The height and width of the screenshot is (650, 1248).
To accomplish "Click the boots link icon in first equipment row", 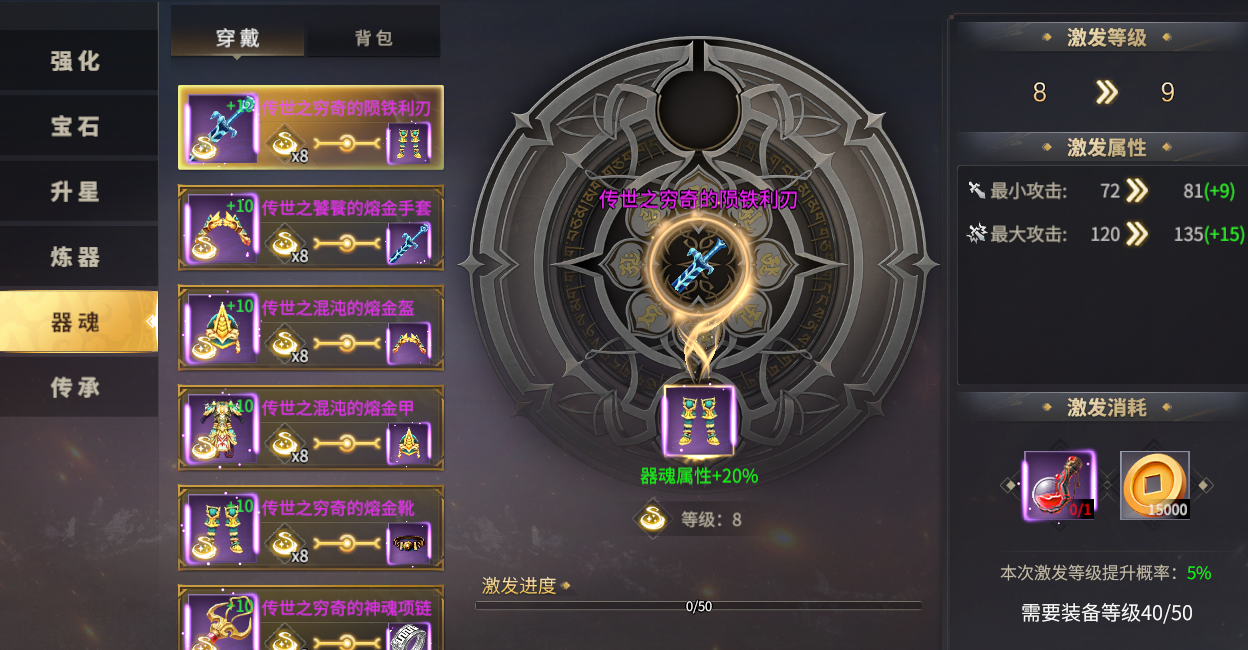I will click(408, 144).
